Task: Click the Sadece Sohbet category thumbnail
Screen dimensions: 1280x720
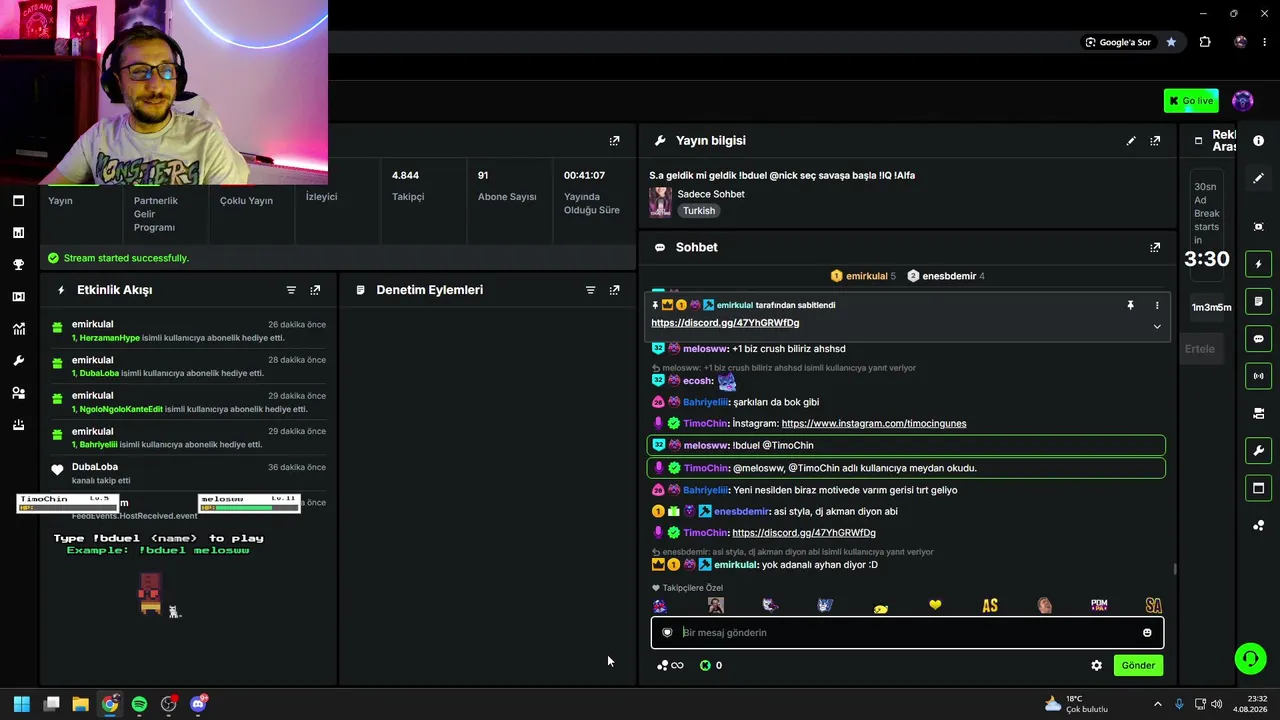Action: coord(660,202)
